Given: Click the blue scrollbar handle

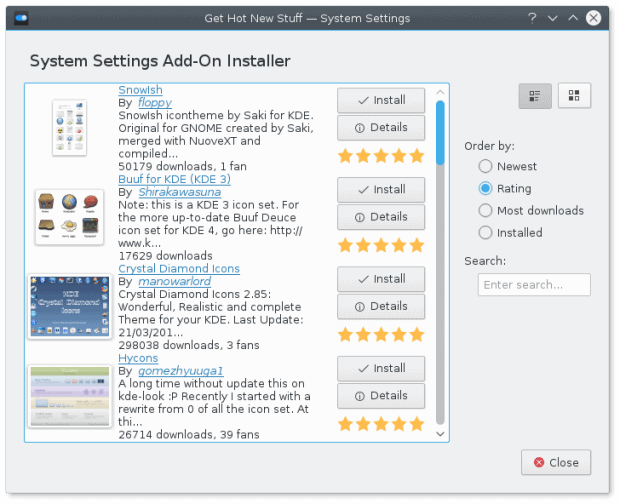Looking at the screenshot, I should (440, 132).
